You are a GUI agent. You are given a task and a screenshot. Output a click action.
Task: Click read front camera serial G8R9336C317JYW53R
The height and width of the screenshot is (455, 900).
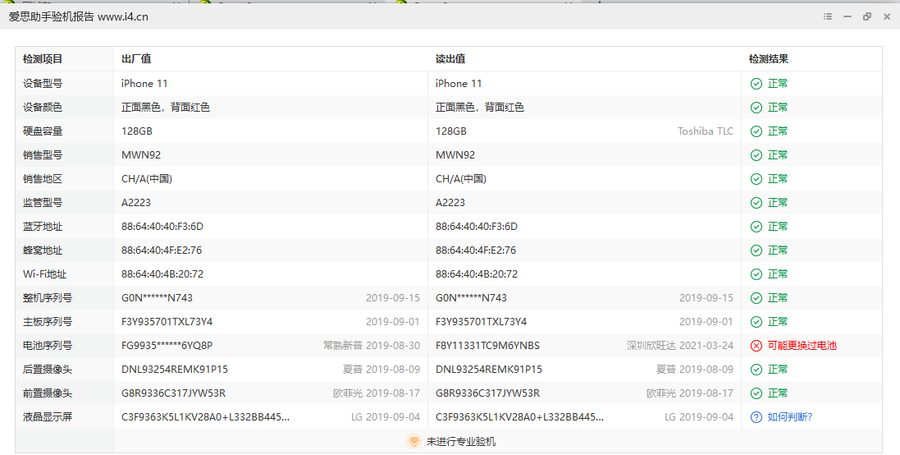pos(487,393)
